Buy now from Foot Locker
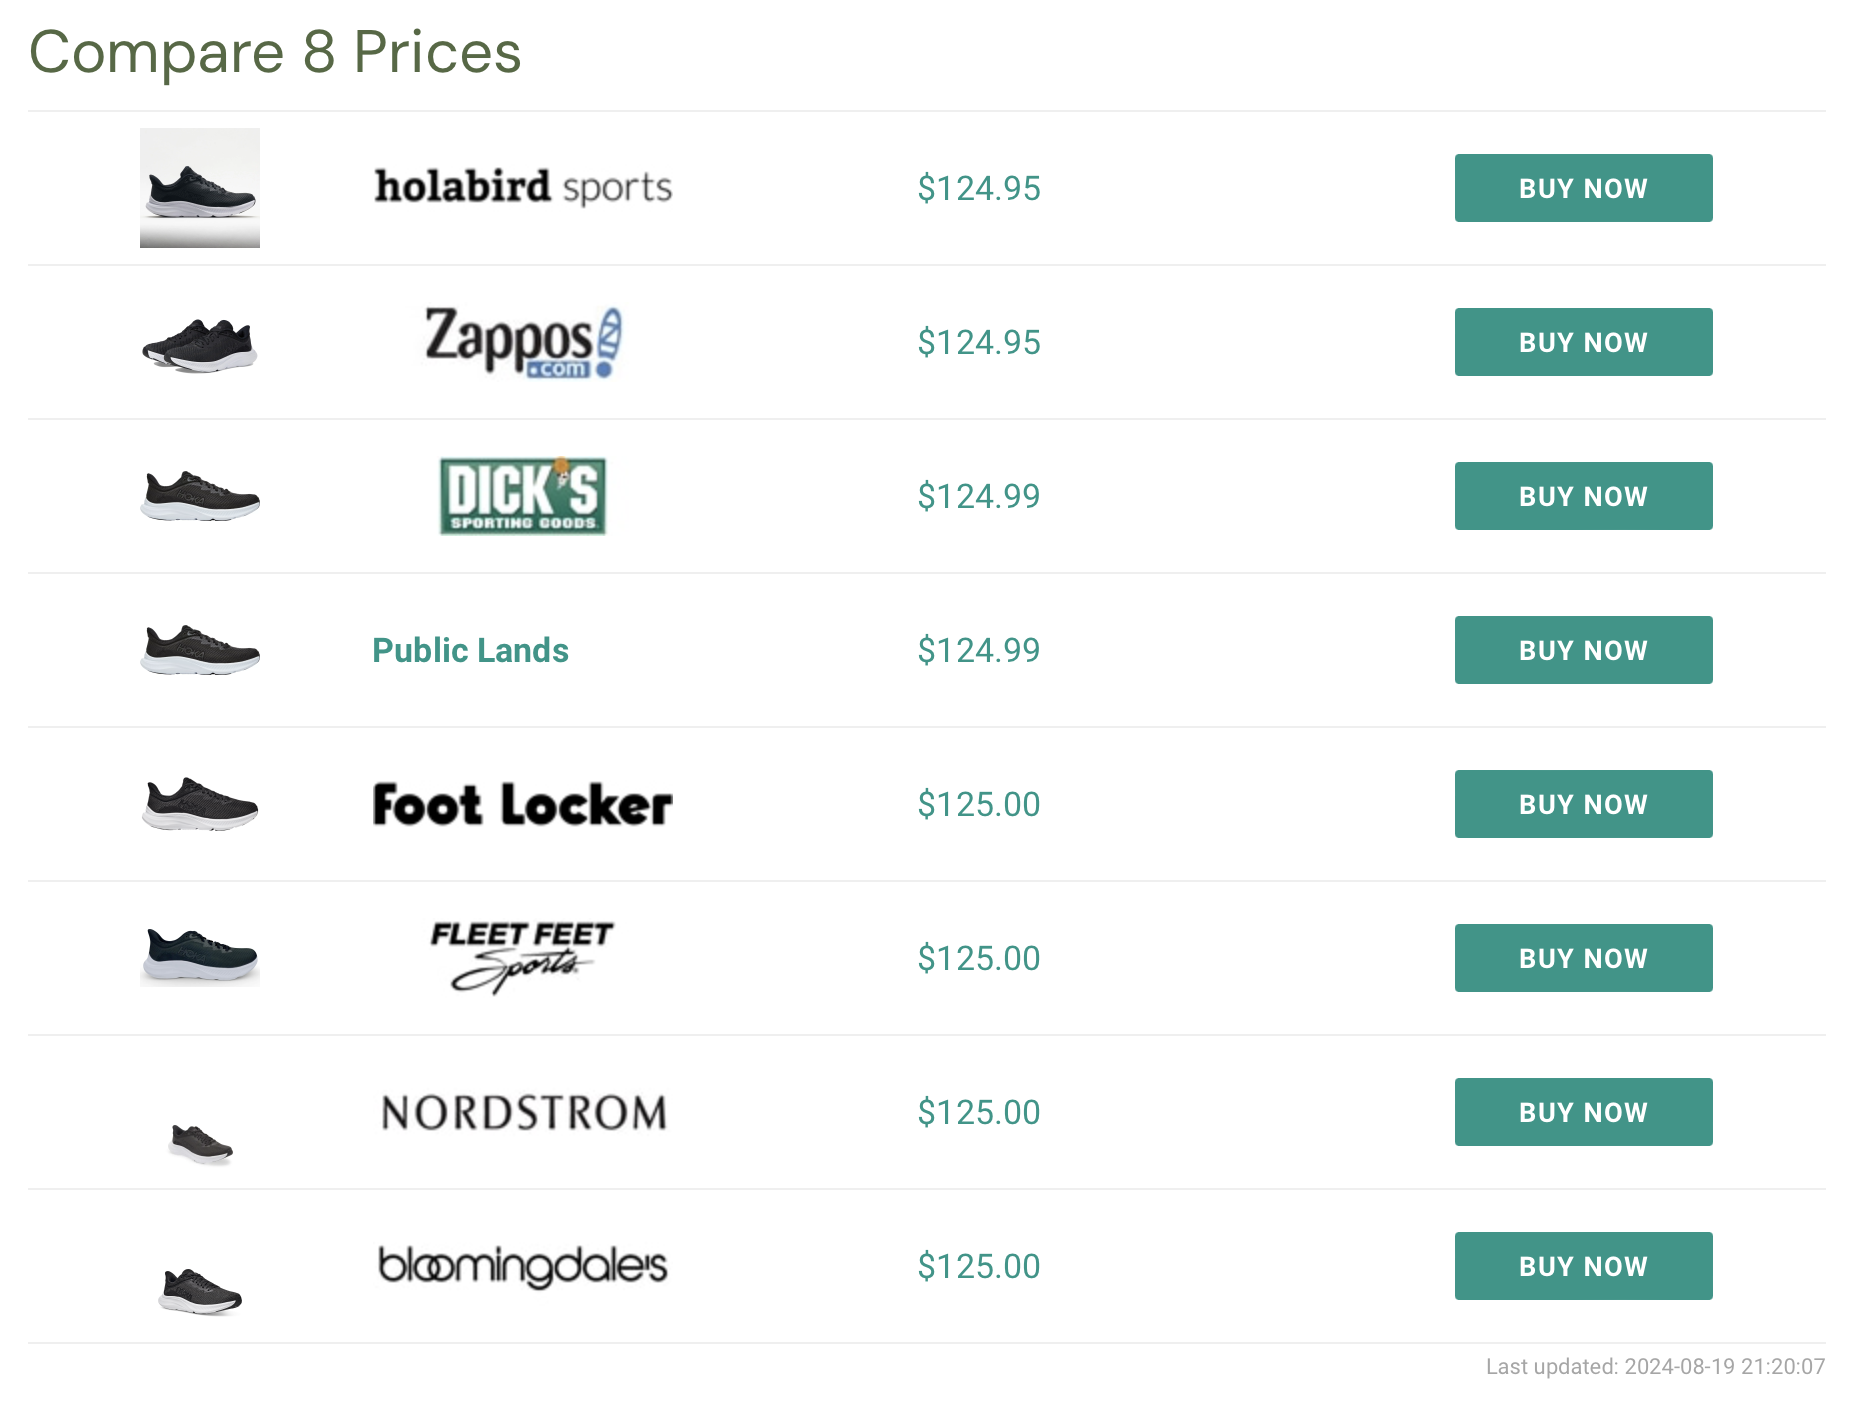Image resolution: width=1868 pixels, height=1424 pixels. (x=1583, y=804)
